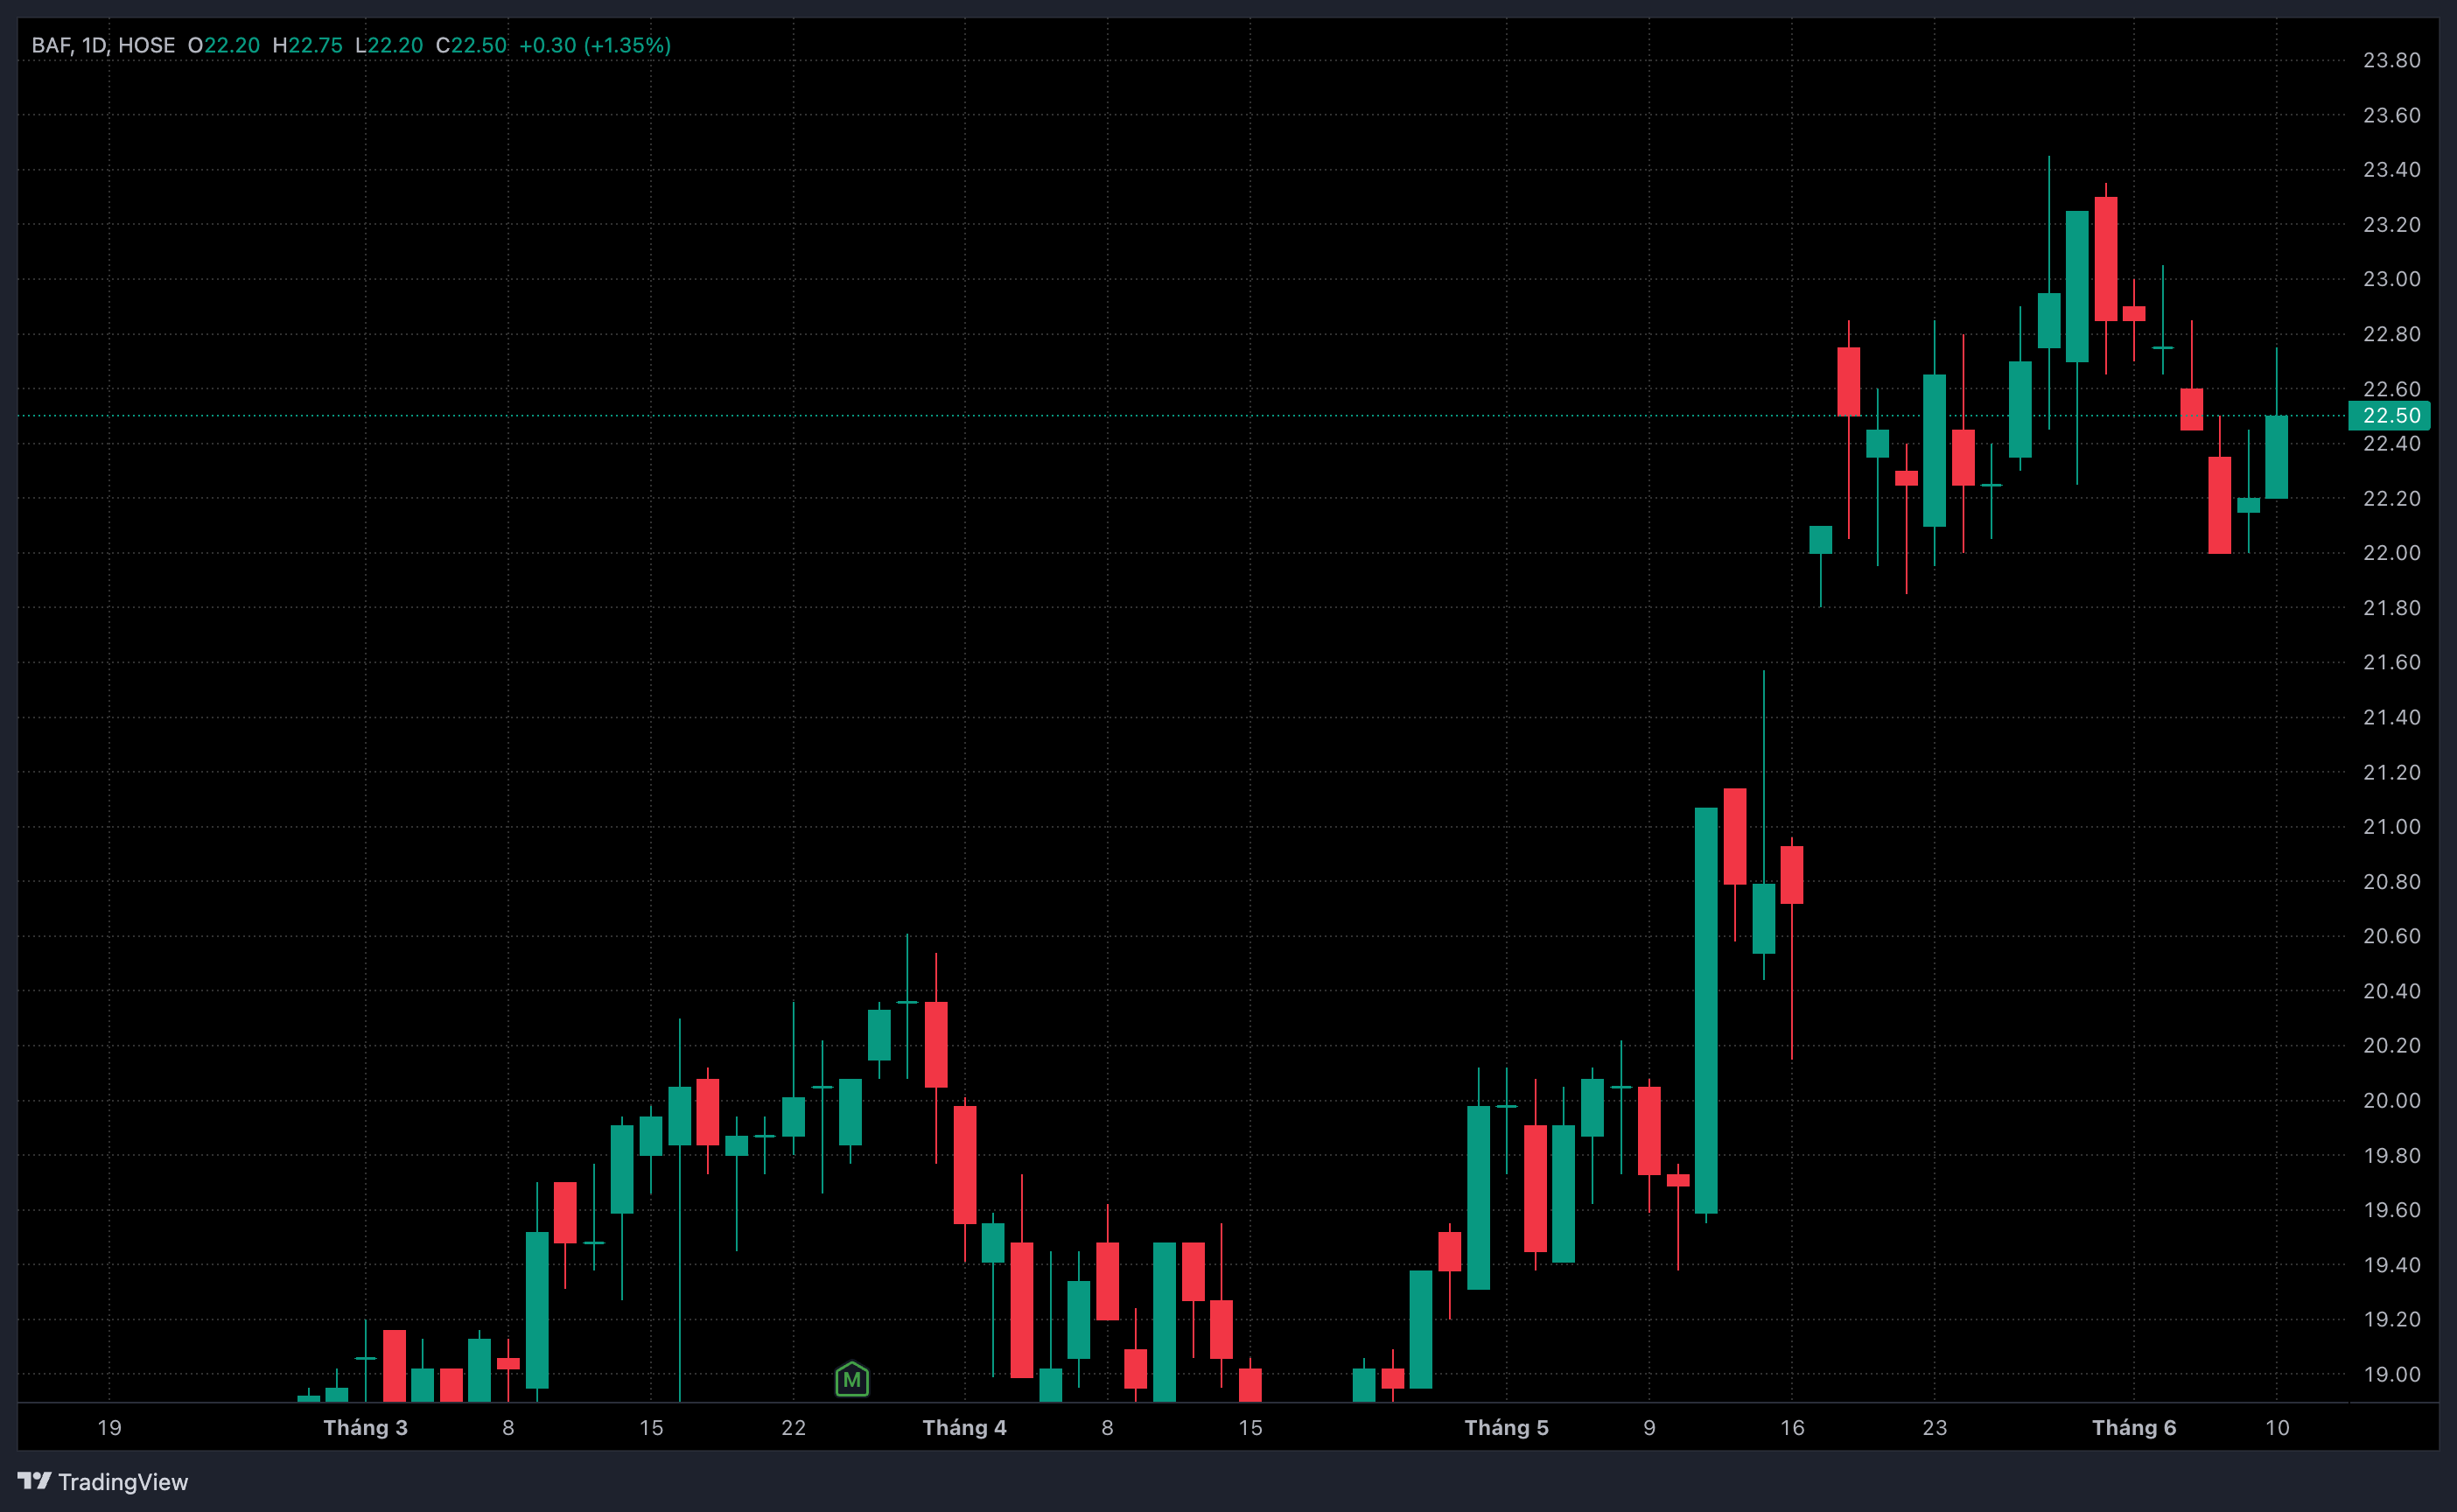Click the close value C22.50

471,45
